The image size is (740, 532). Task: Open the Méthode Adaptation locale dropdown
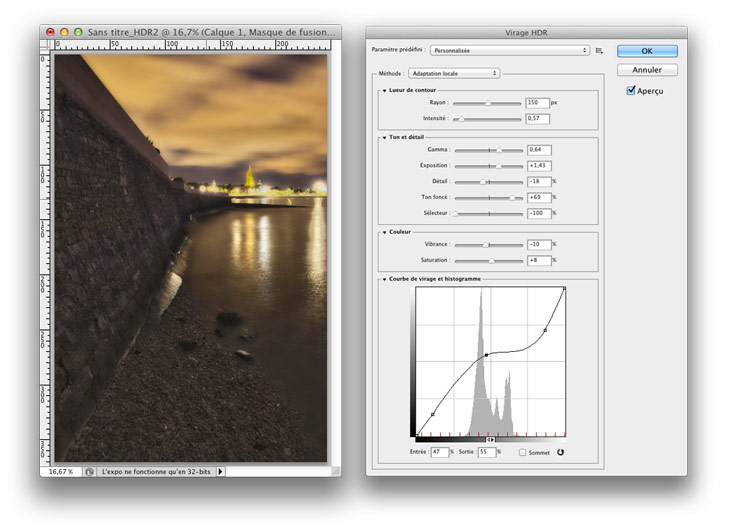coord(454,74)
